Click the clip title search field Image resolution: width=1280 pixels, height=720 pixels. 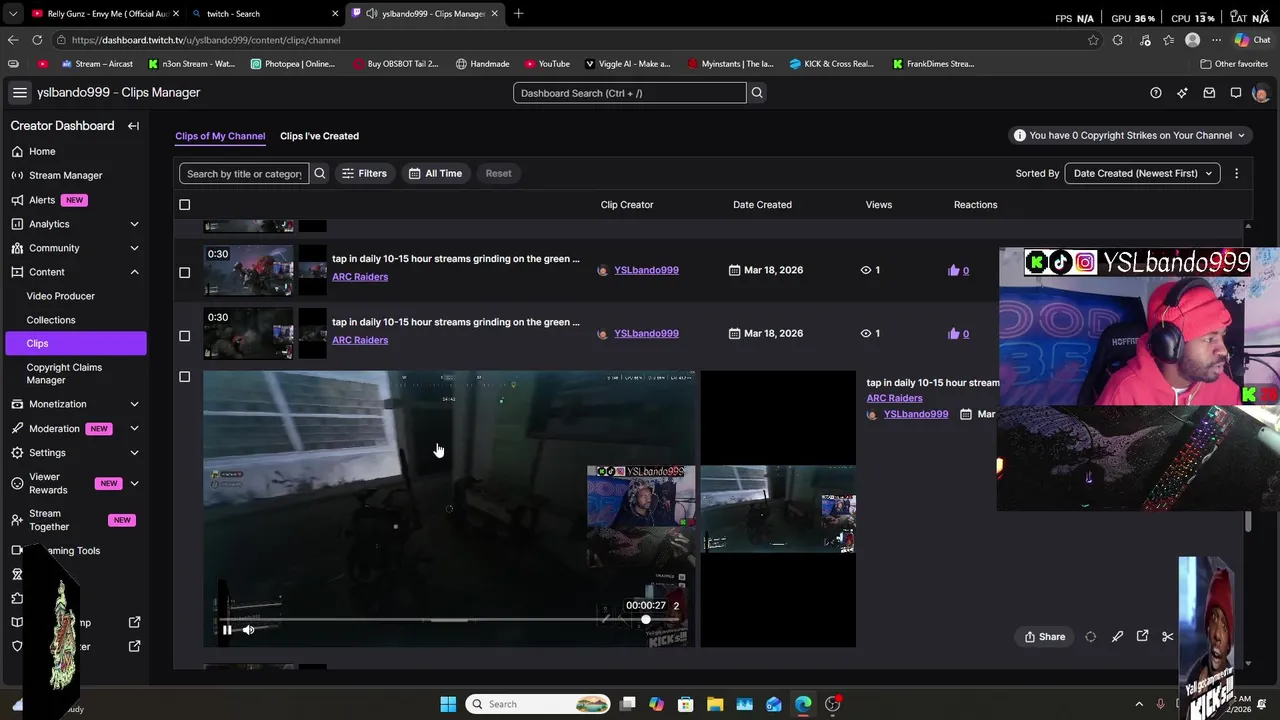[x=244, y=174]
